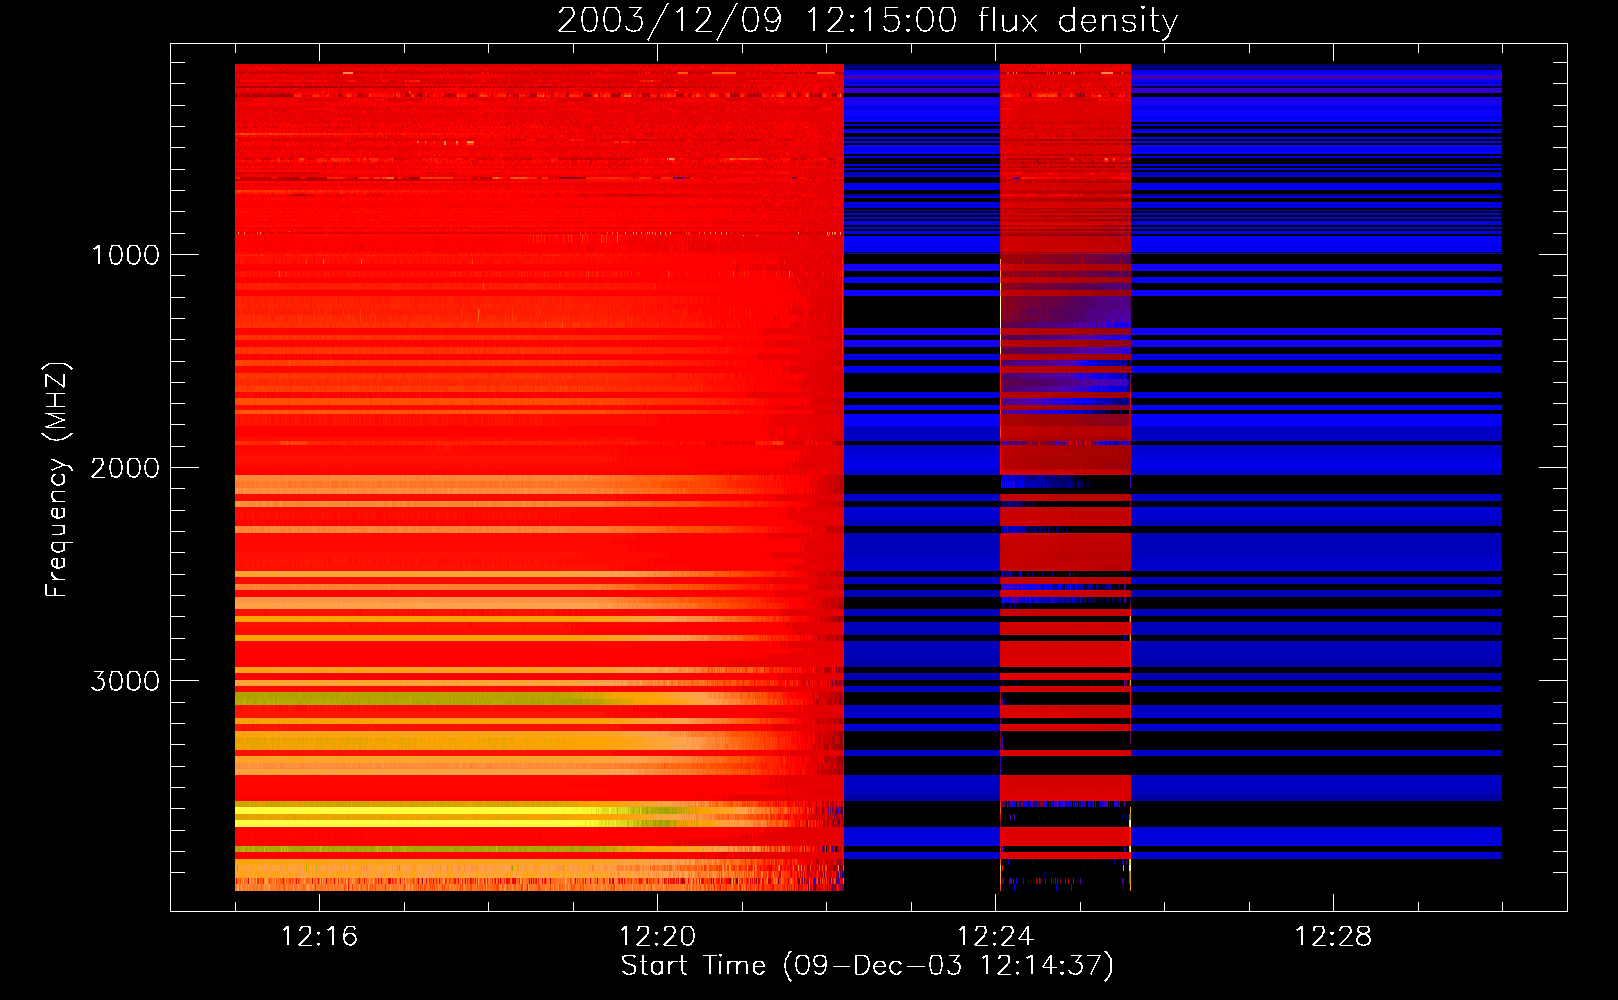Click the '12:28' time axis label
1618x1000 pixels.
1333,937
